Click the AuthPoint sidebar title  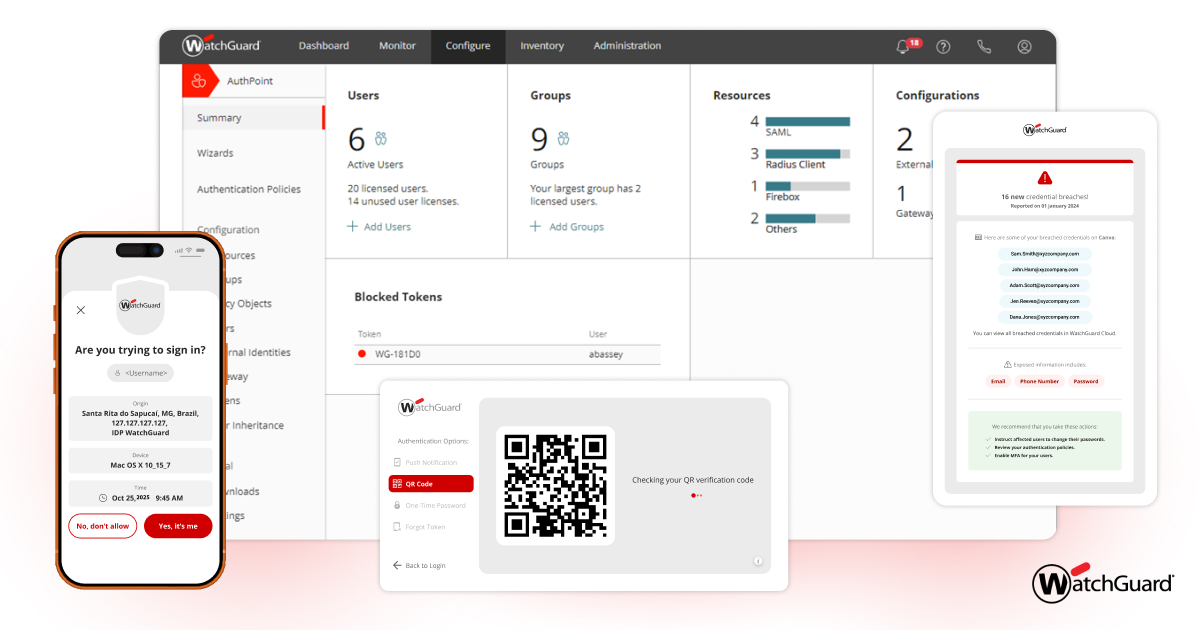click(250, 81)
